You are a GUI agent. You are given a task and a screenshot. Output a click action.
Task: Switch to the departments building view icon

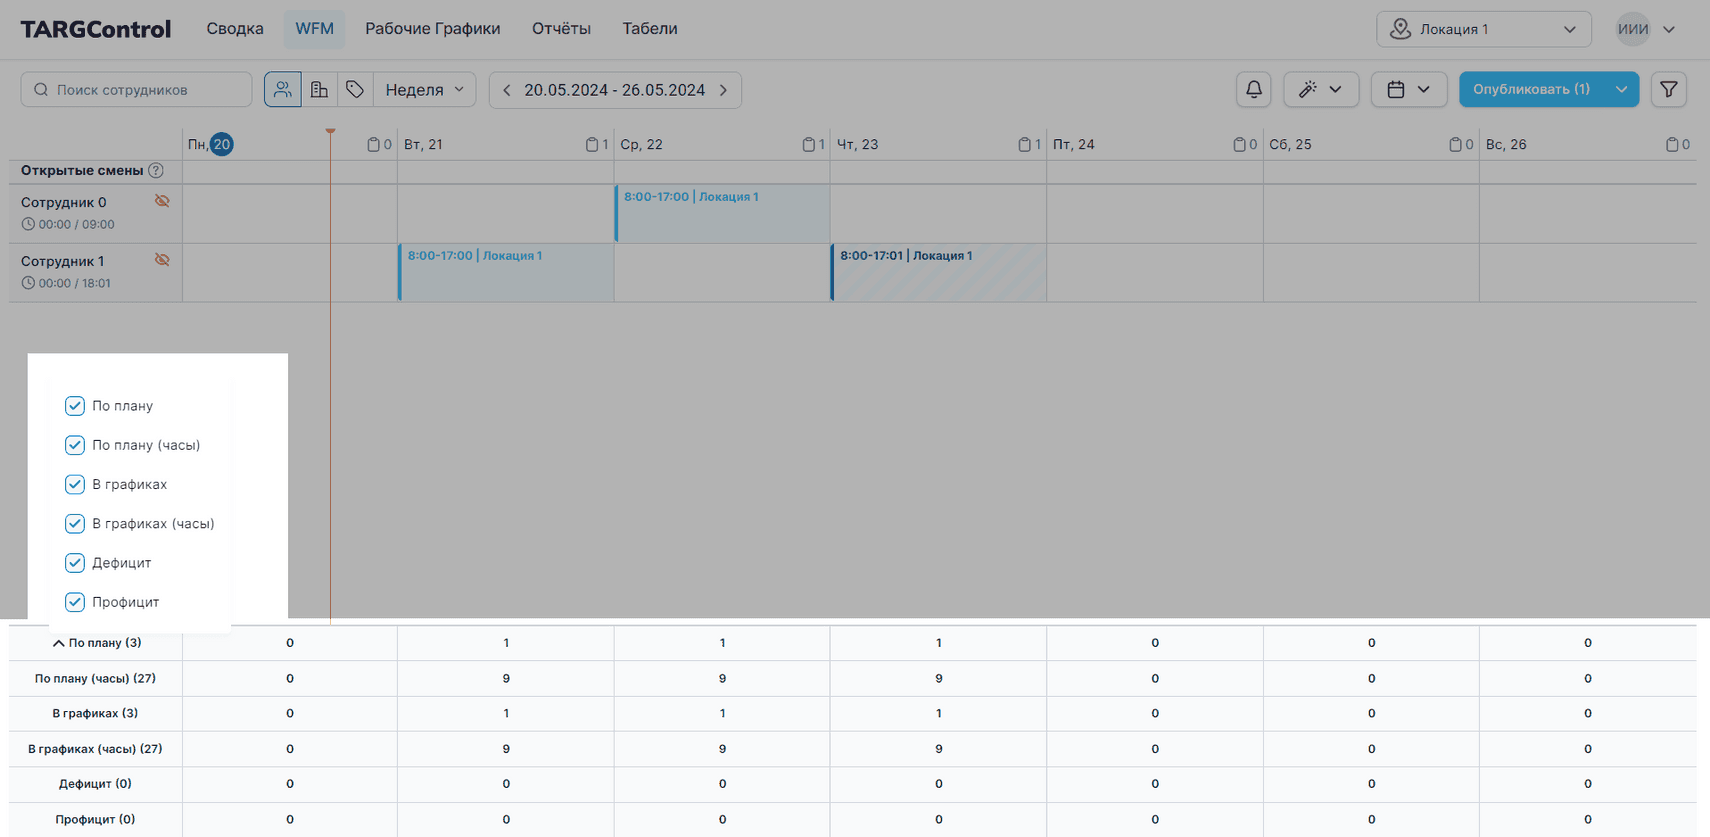pyautogui.click(x=319, y=89)
